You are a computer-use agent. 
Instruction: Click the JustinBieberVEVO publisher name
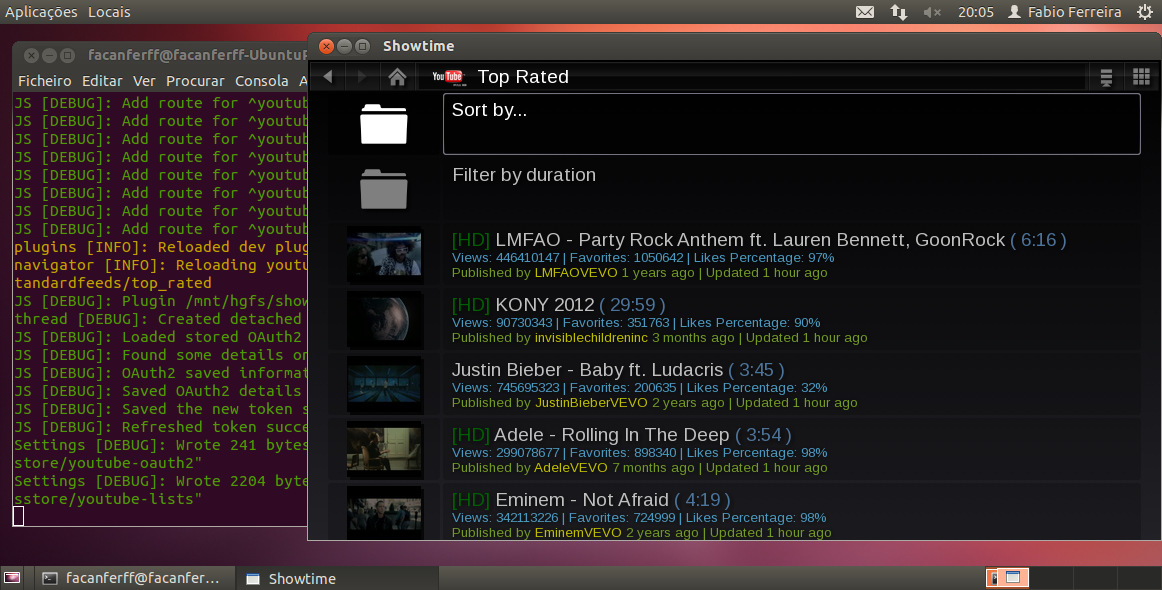tap(591, 403)
